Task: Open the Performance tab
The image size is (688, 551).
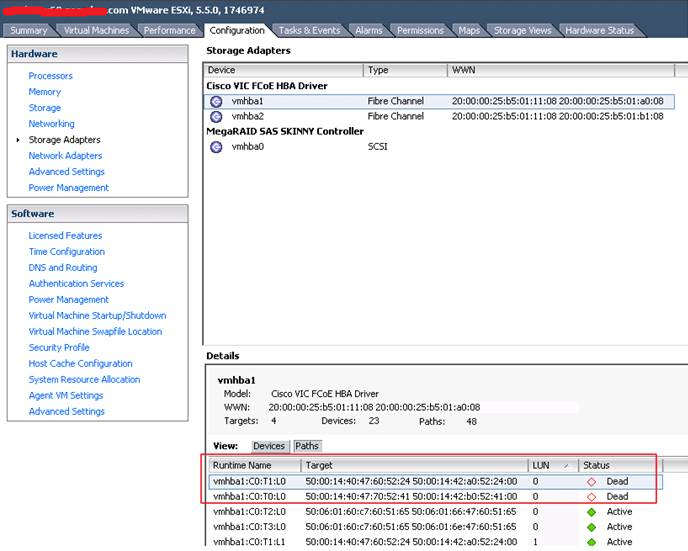Action: (169, 30)
